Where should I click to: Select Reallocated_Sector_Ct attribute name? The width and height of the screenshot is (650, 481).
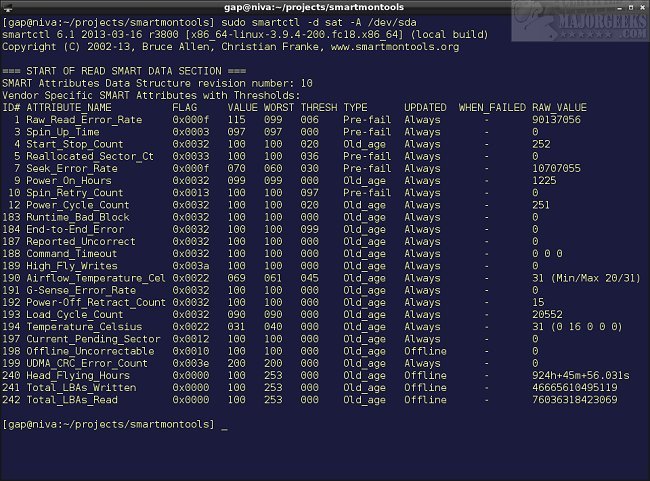coord(90,156)
